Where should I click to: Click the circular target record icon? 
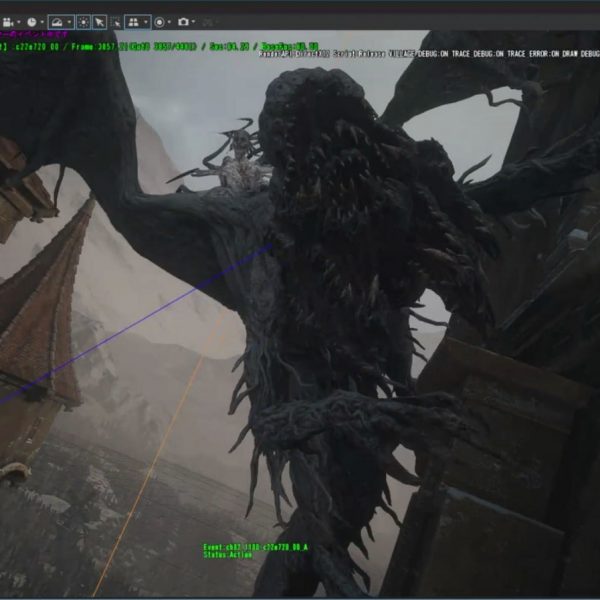[x=160, y=23]
